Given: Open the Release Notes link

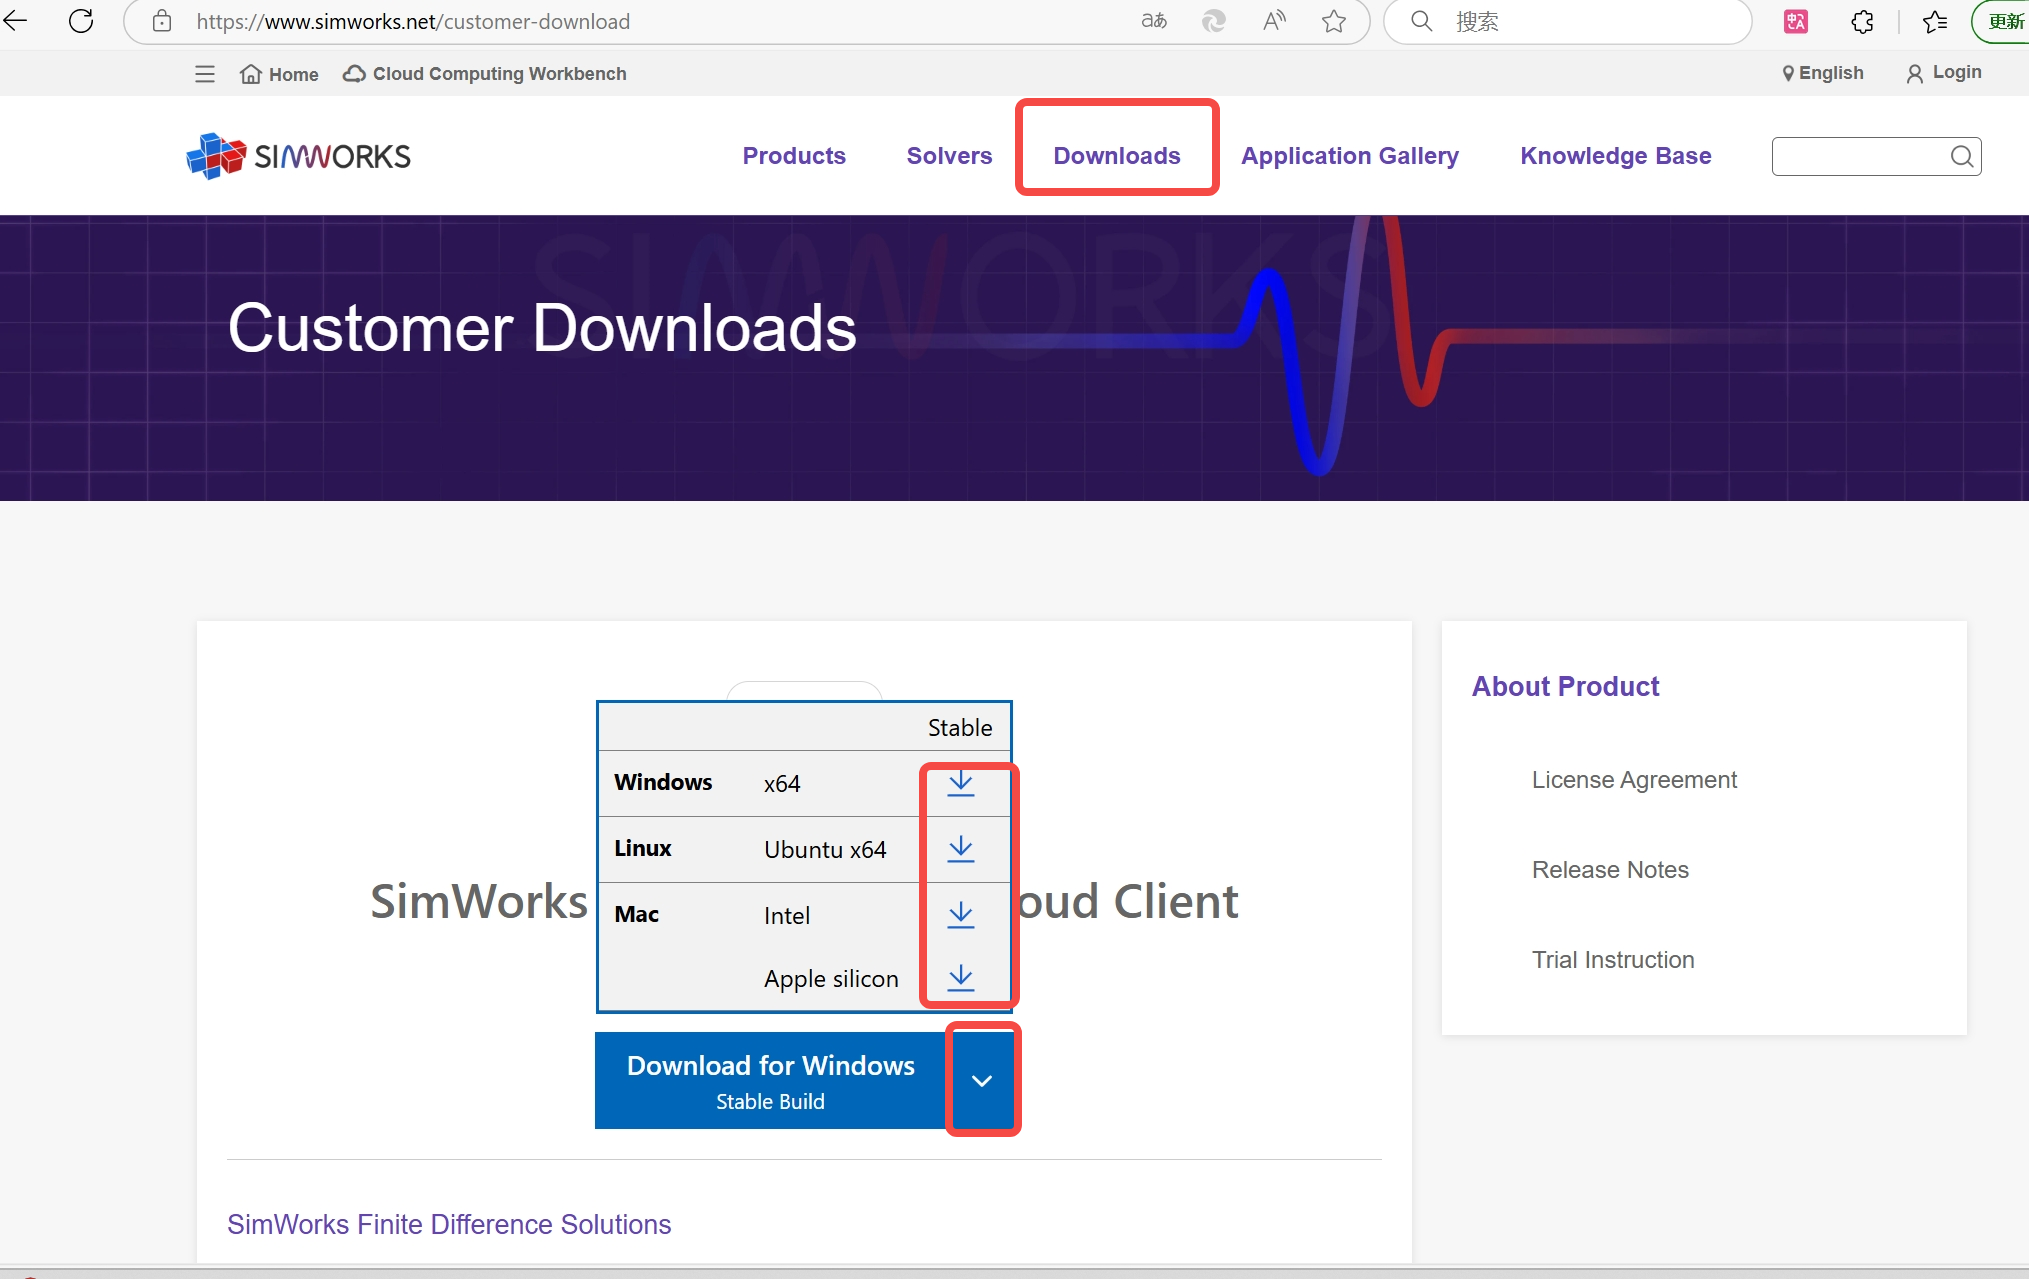Looking at the screenshot, I should 1610,870.
